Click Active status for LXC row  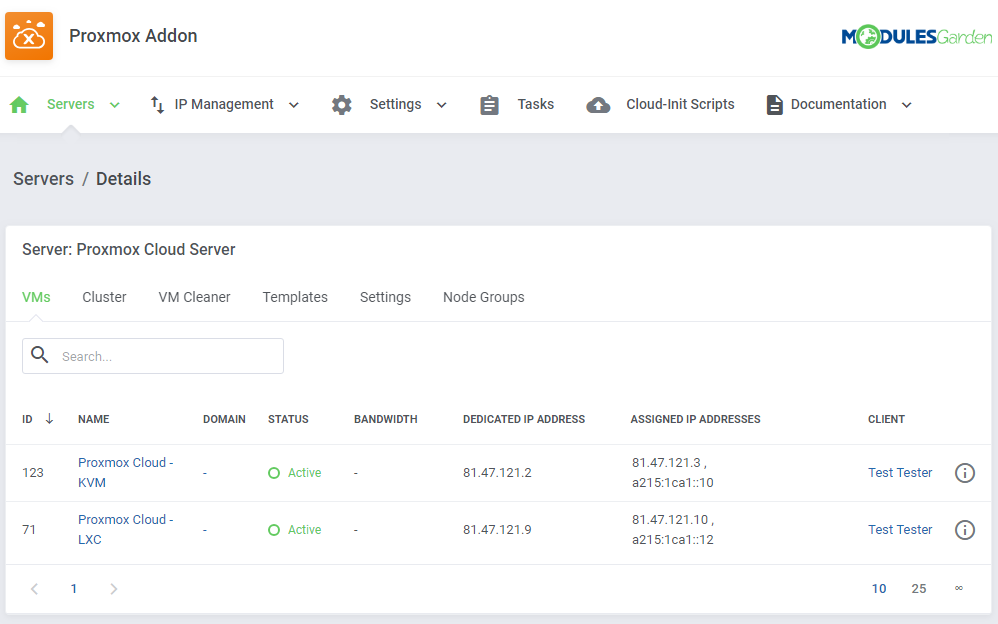tap(295, 530)
